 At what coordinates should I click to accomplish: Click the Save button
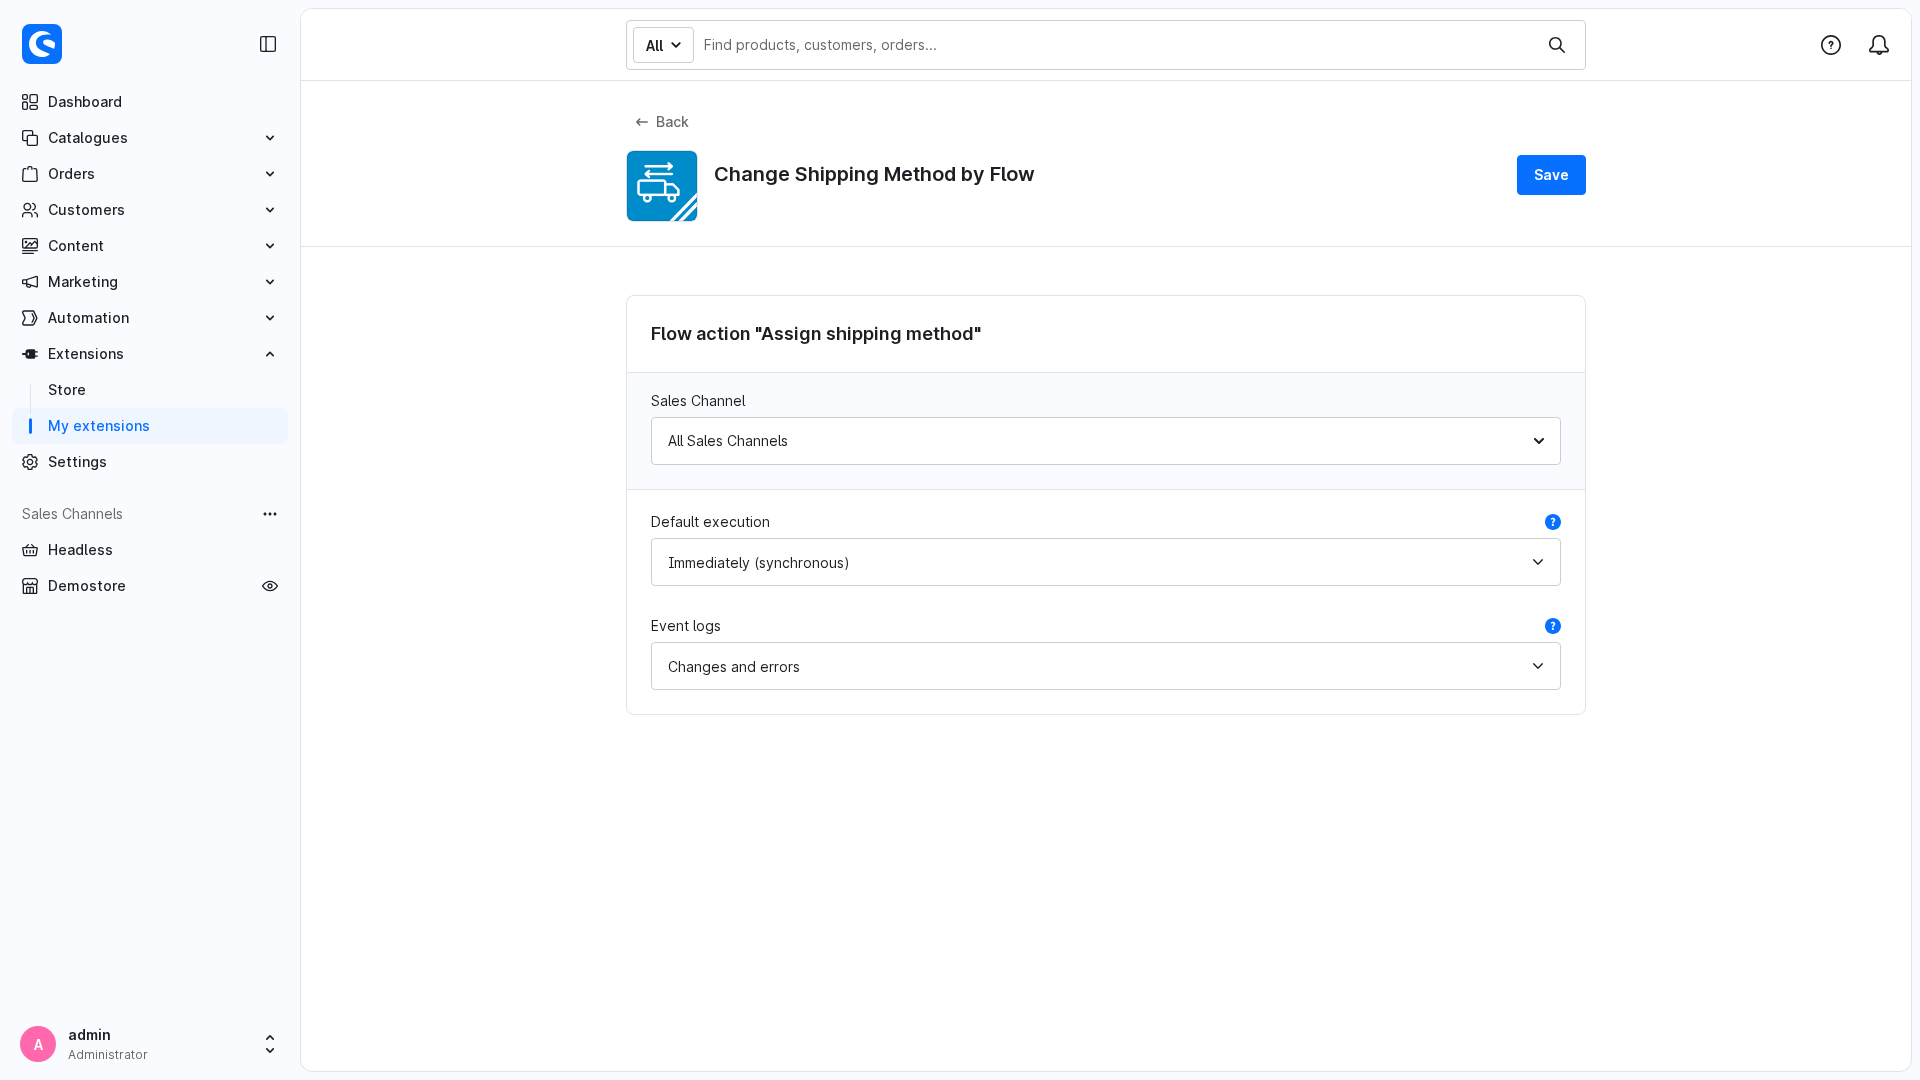point(1551,175)
